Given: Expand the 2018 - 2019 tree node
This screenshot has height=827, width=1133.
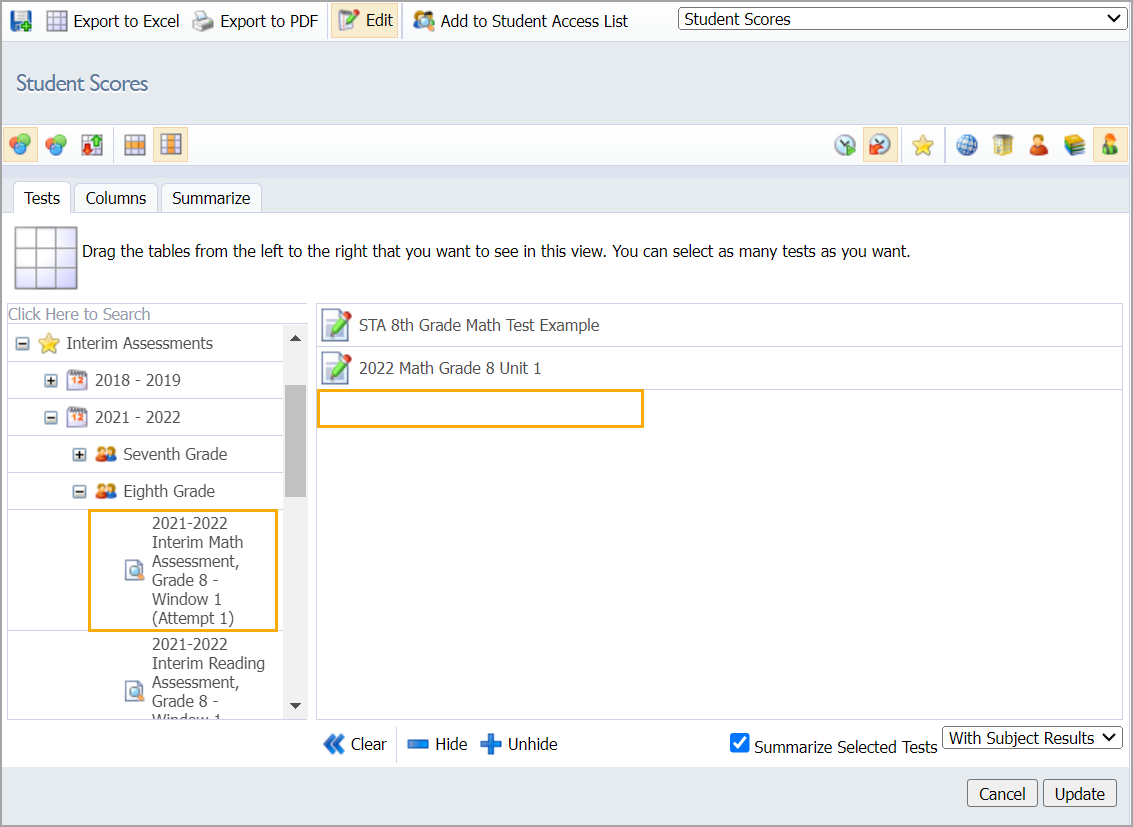Looking at the screenshot, I should click(51, 381).
